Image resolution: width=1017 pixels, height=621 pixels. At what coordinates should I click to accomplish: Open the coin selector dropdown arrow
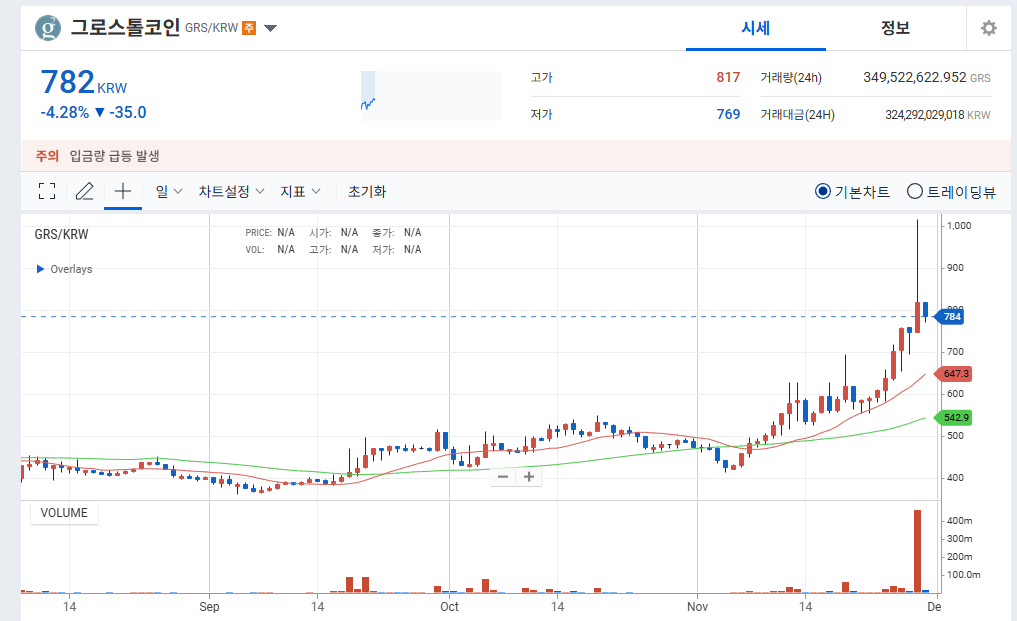tap(270, 29)
